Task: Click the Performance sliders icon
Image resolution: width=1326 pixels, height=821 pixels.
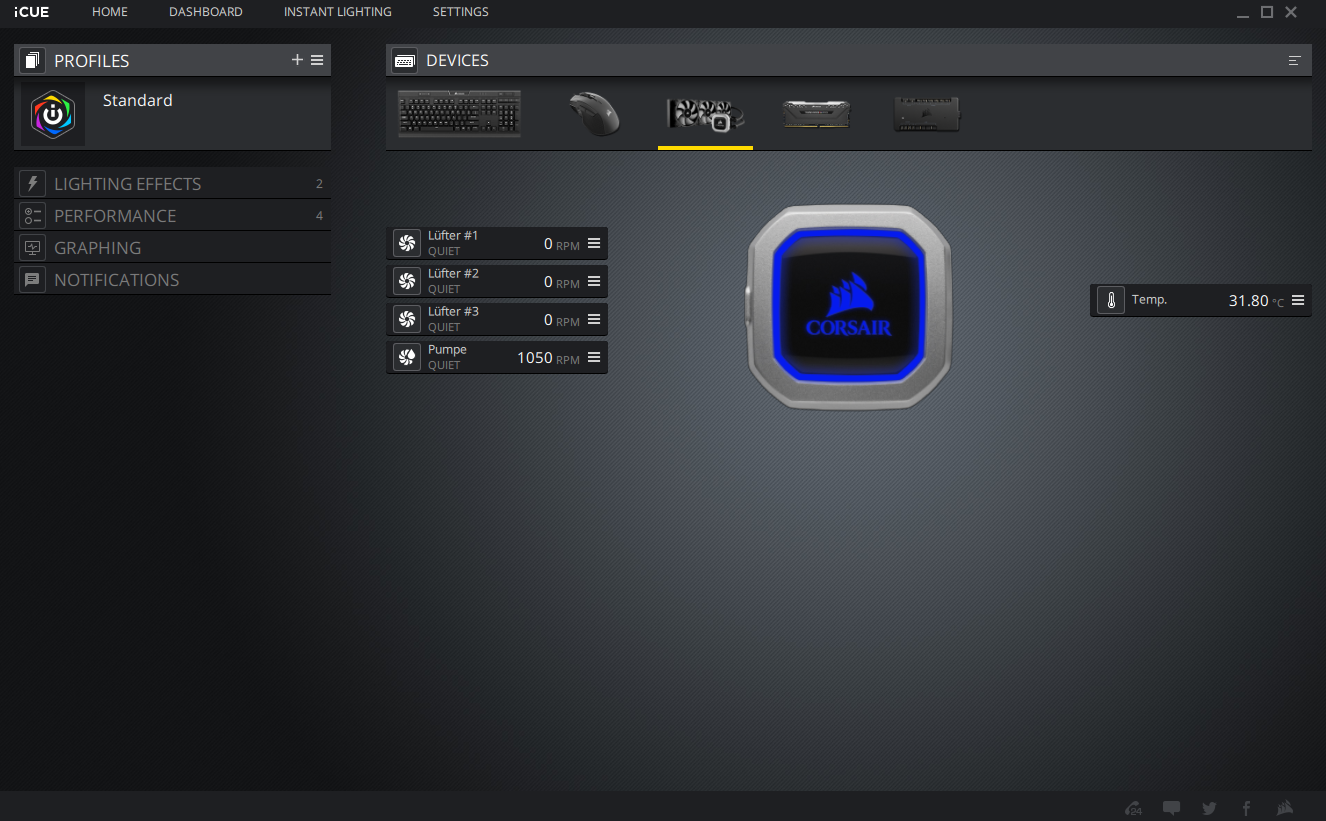Action: click(33, 216)
